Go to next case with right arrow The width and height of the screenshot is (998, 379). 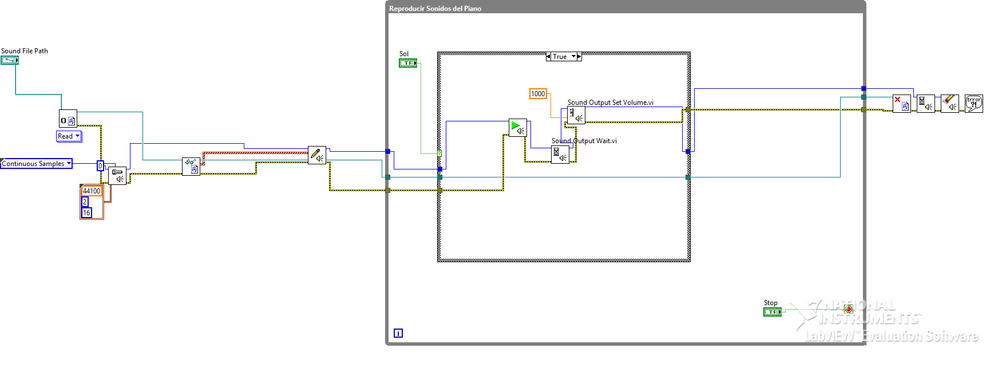tap(579, 57)
